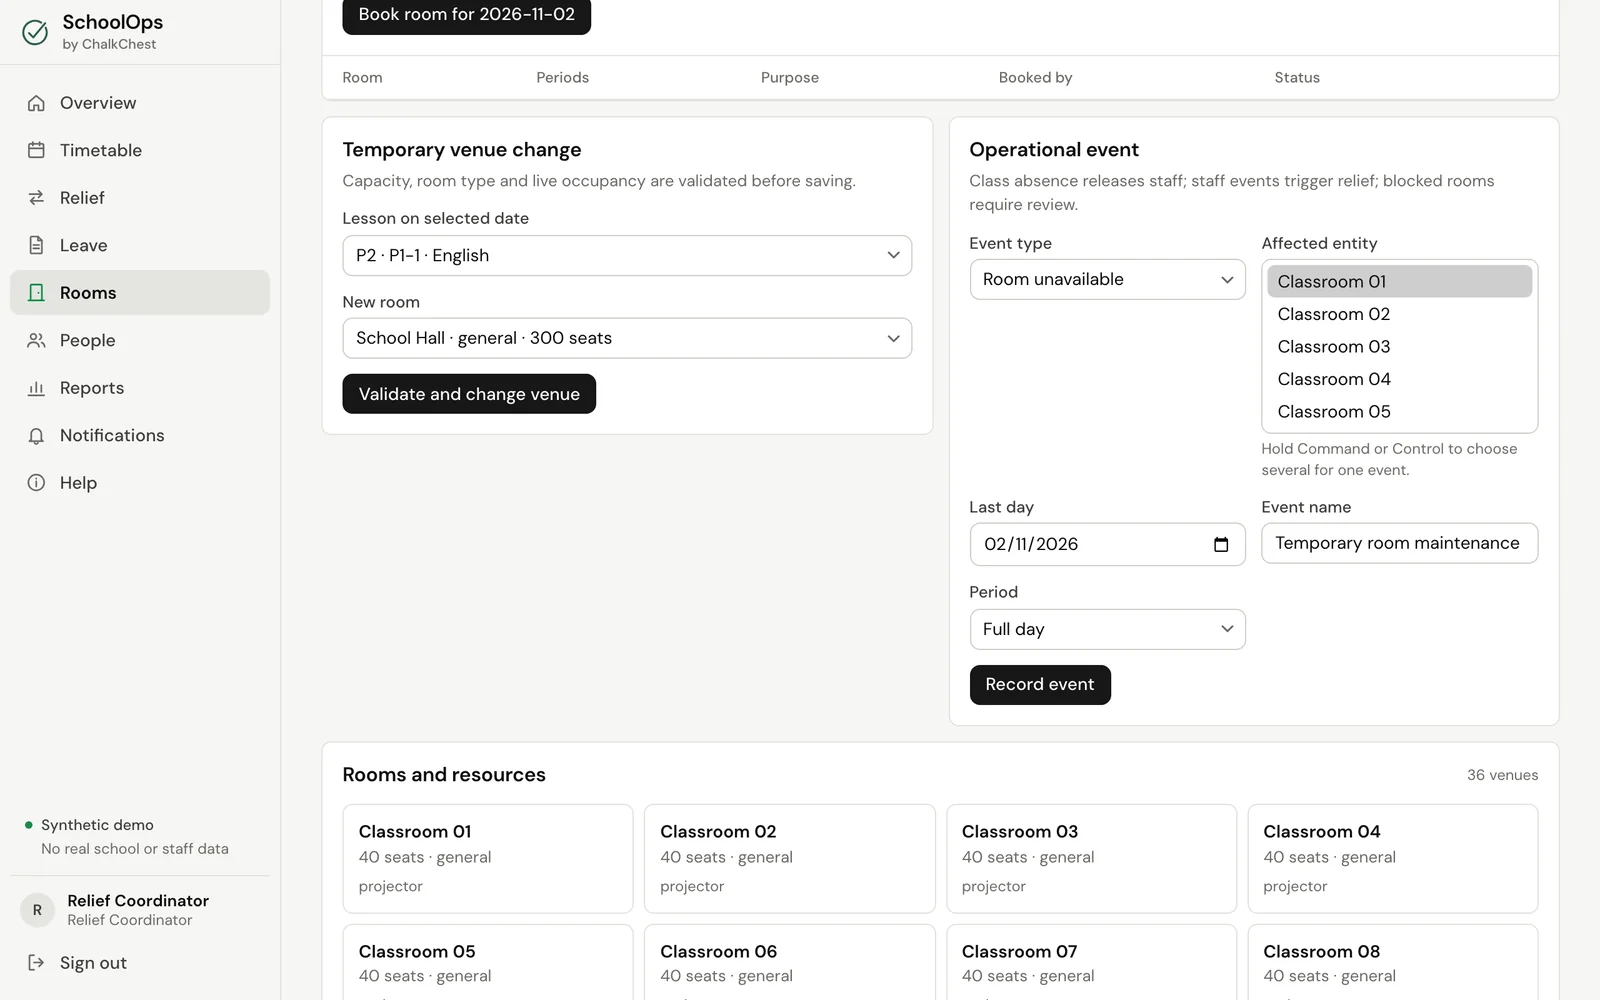The height and width of the screenshot is (1000, 1600).
Task: Click the Timetable calendar icon
Action: tap(36, 150)
